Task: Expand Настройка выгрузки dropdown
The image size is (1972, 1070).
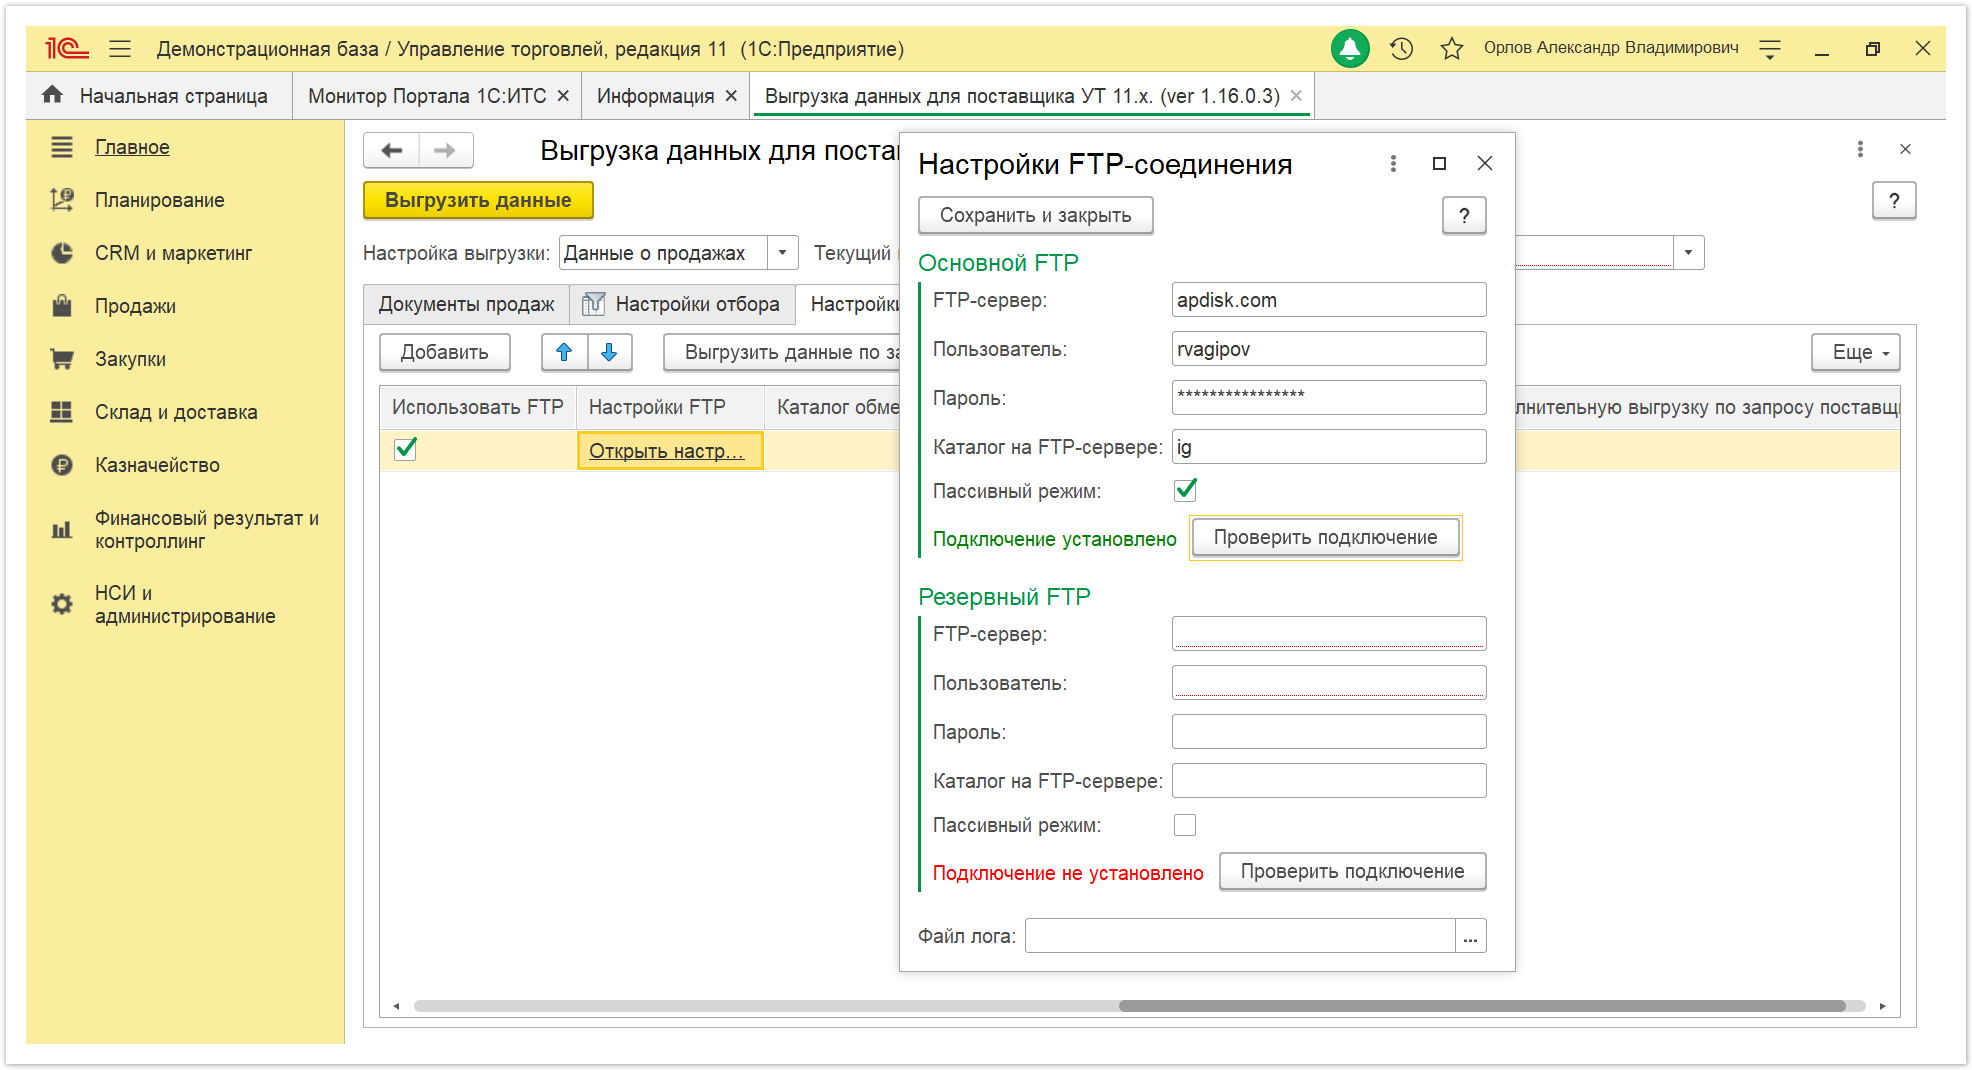Action: 783,253
